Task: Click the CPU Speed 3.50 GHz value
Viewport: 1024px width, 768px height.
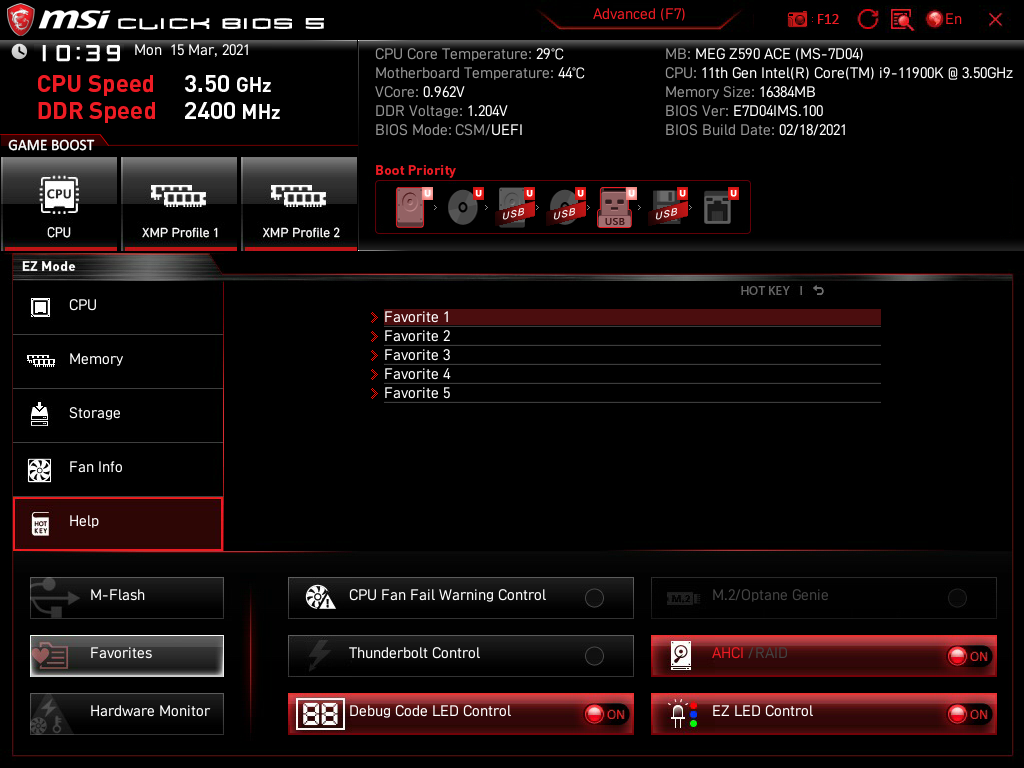Action: [227, 84]
